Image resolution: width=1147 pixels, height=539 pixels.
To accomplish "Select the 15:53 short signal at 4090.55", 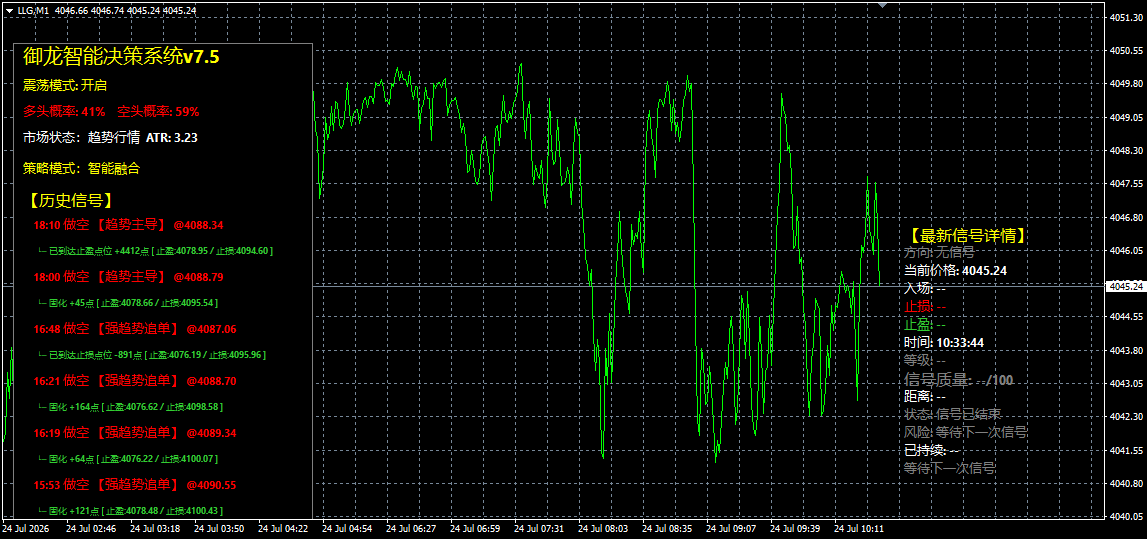I will 135,485.
